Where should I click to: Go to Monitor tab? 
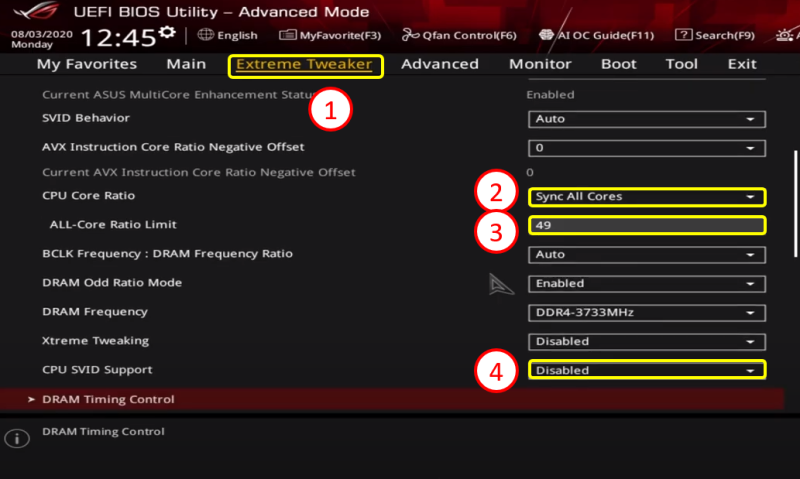[540, 64]
